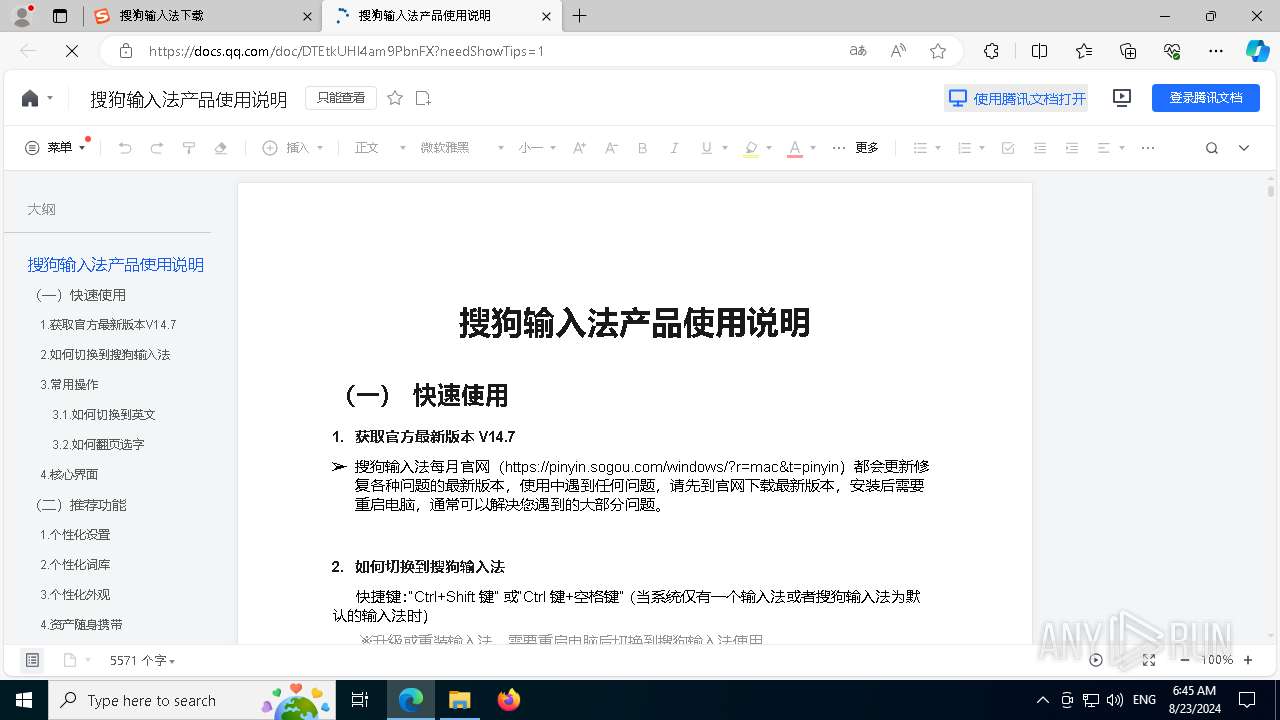Screen dimensions: 1280x720
Task: Click the home icon in Tencent Docs header
Action: 30,98
